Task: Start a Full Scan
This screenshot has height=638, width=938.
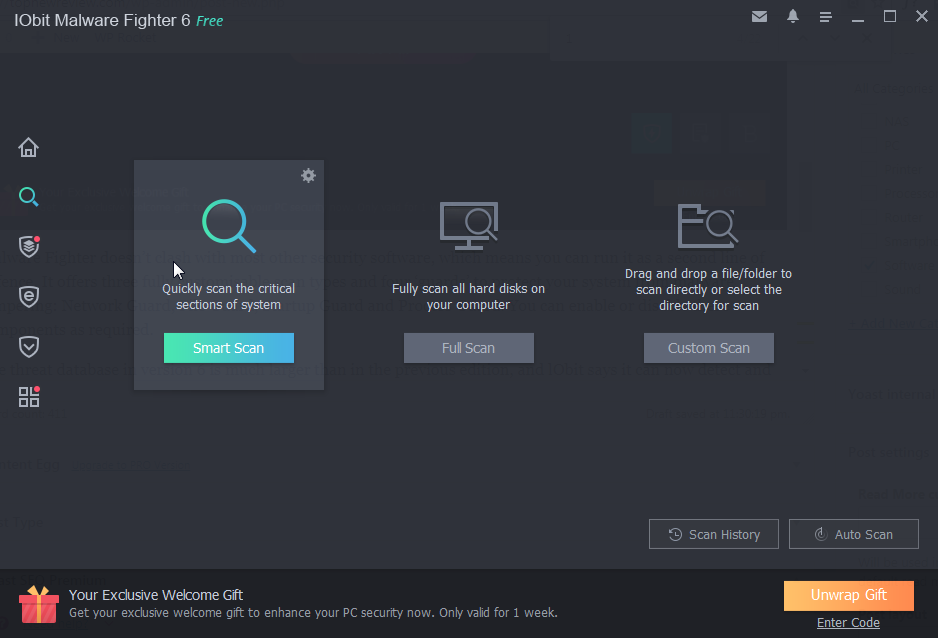Action: [468, 348]
